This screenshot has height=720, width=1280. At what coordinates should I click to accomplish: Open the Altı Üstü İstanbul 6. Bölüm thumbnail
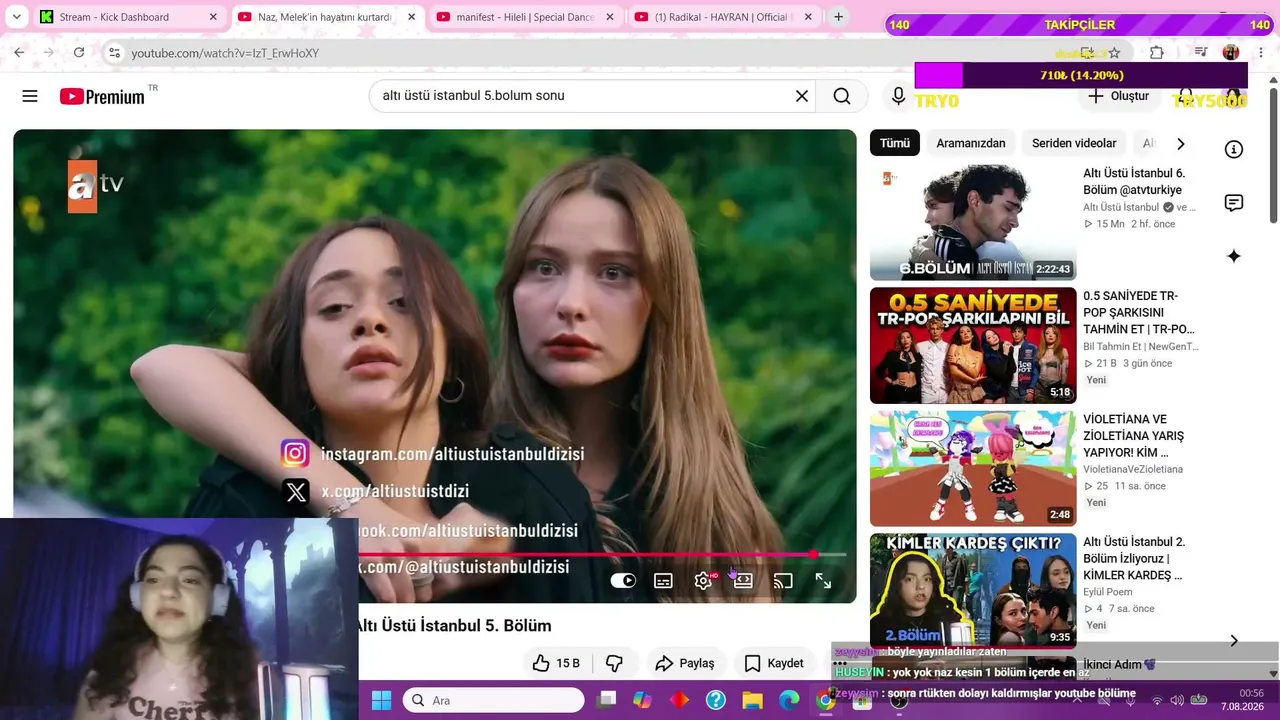pyautogui.click(x=973, y=222)
